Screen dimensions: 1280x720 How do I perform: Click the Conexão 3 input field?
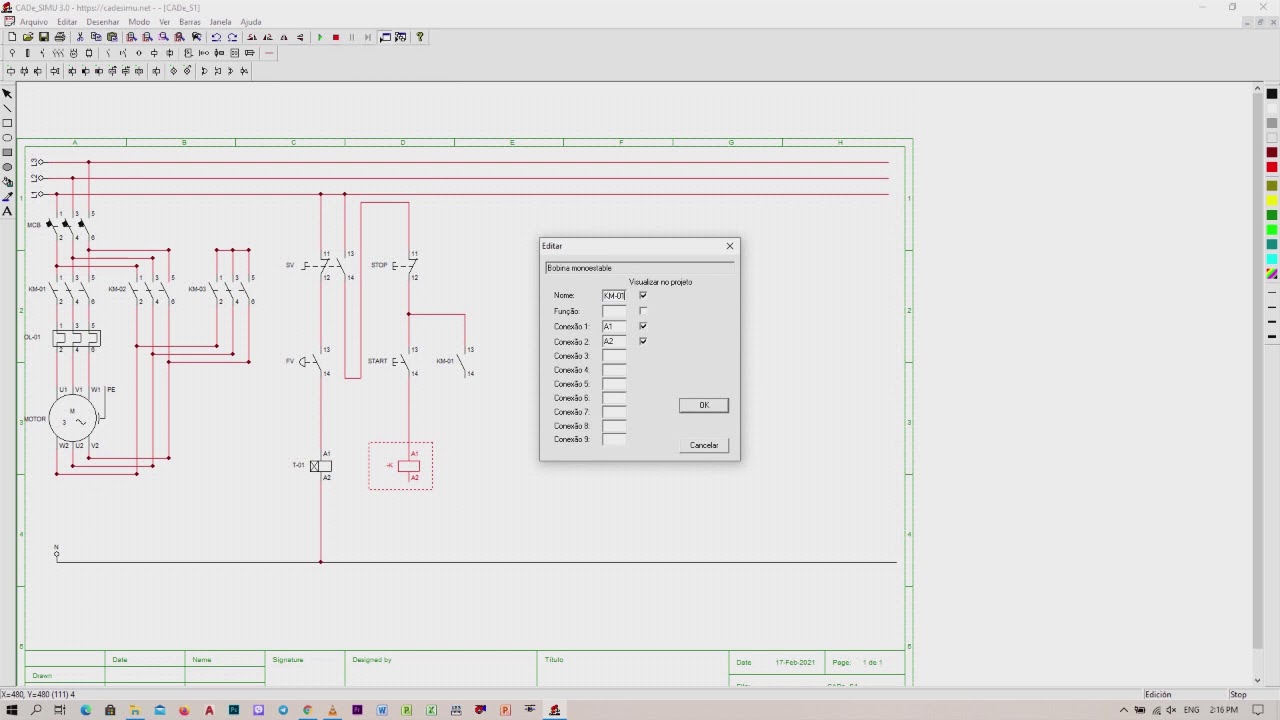[x=614, y=356]
